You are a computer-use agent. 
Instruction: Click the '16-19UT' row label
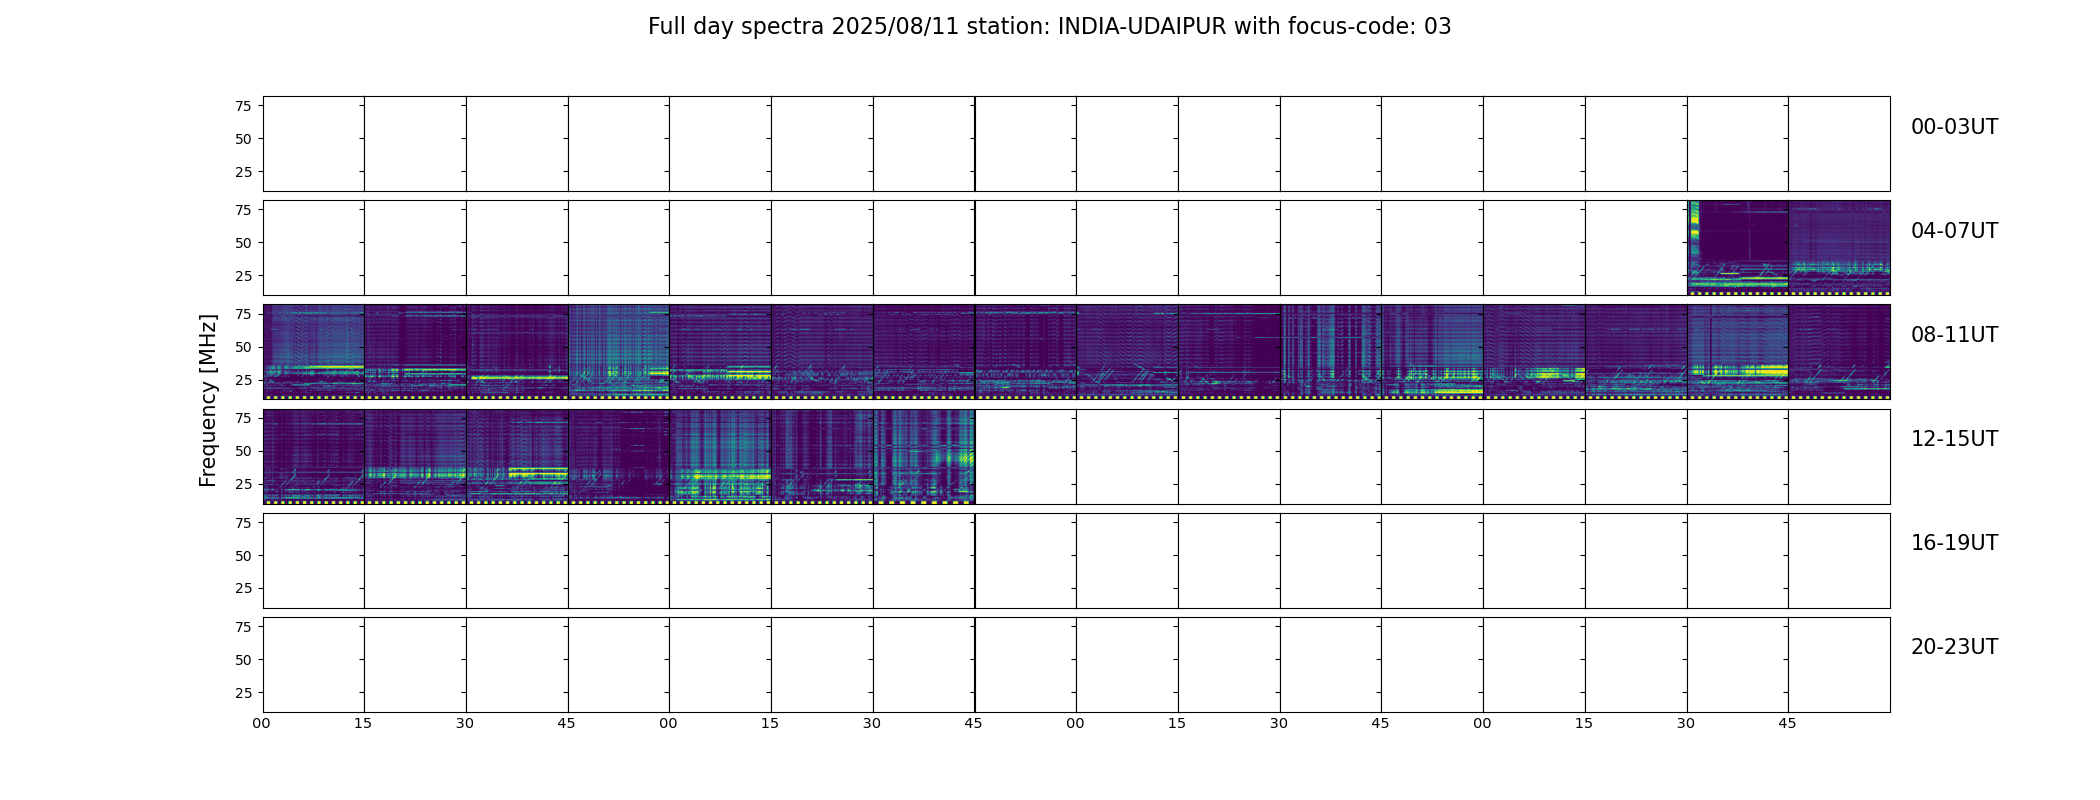click(1954, 543)
